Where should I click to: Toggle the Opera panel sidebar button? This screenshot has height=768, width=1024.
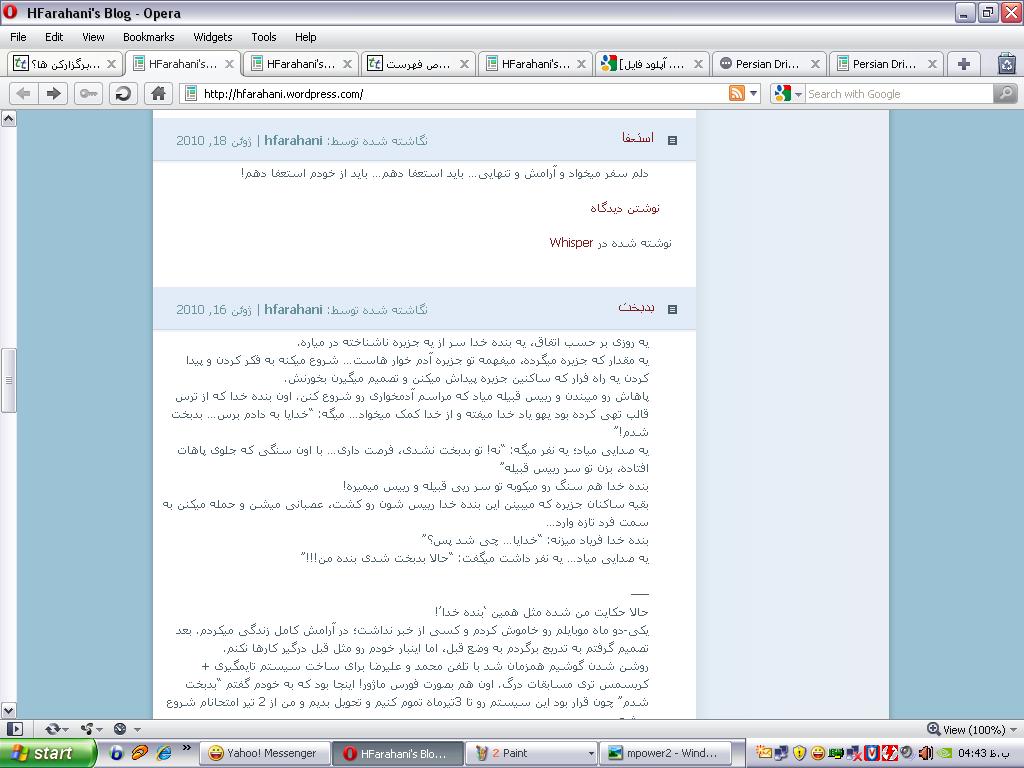point(14,729)
